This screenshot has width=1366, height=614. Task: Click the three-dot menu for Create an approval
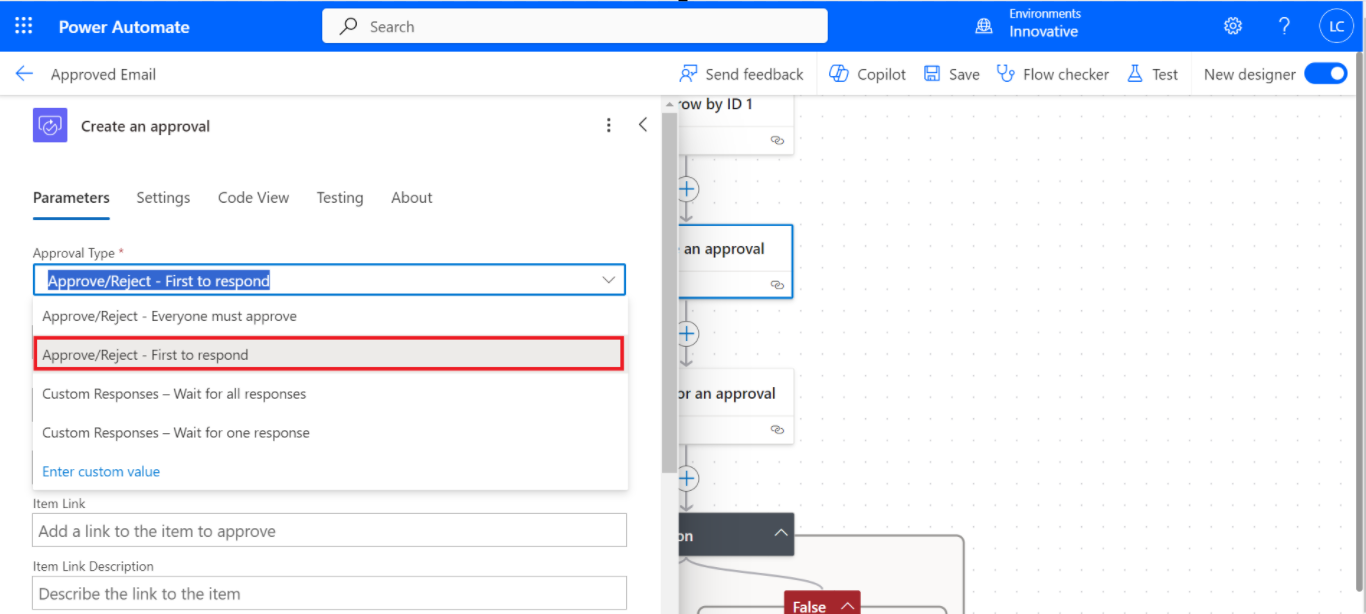pos(609,126)
